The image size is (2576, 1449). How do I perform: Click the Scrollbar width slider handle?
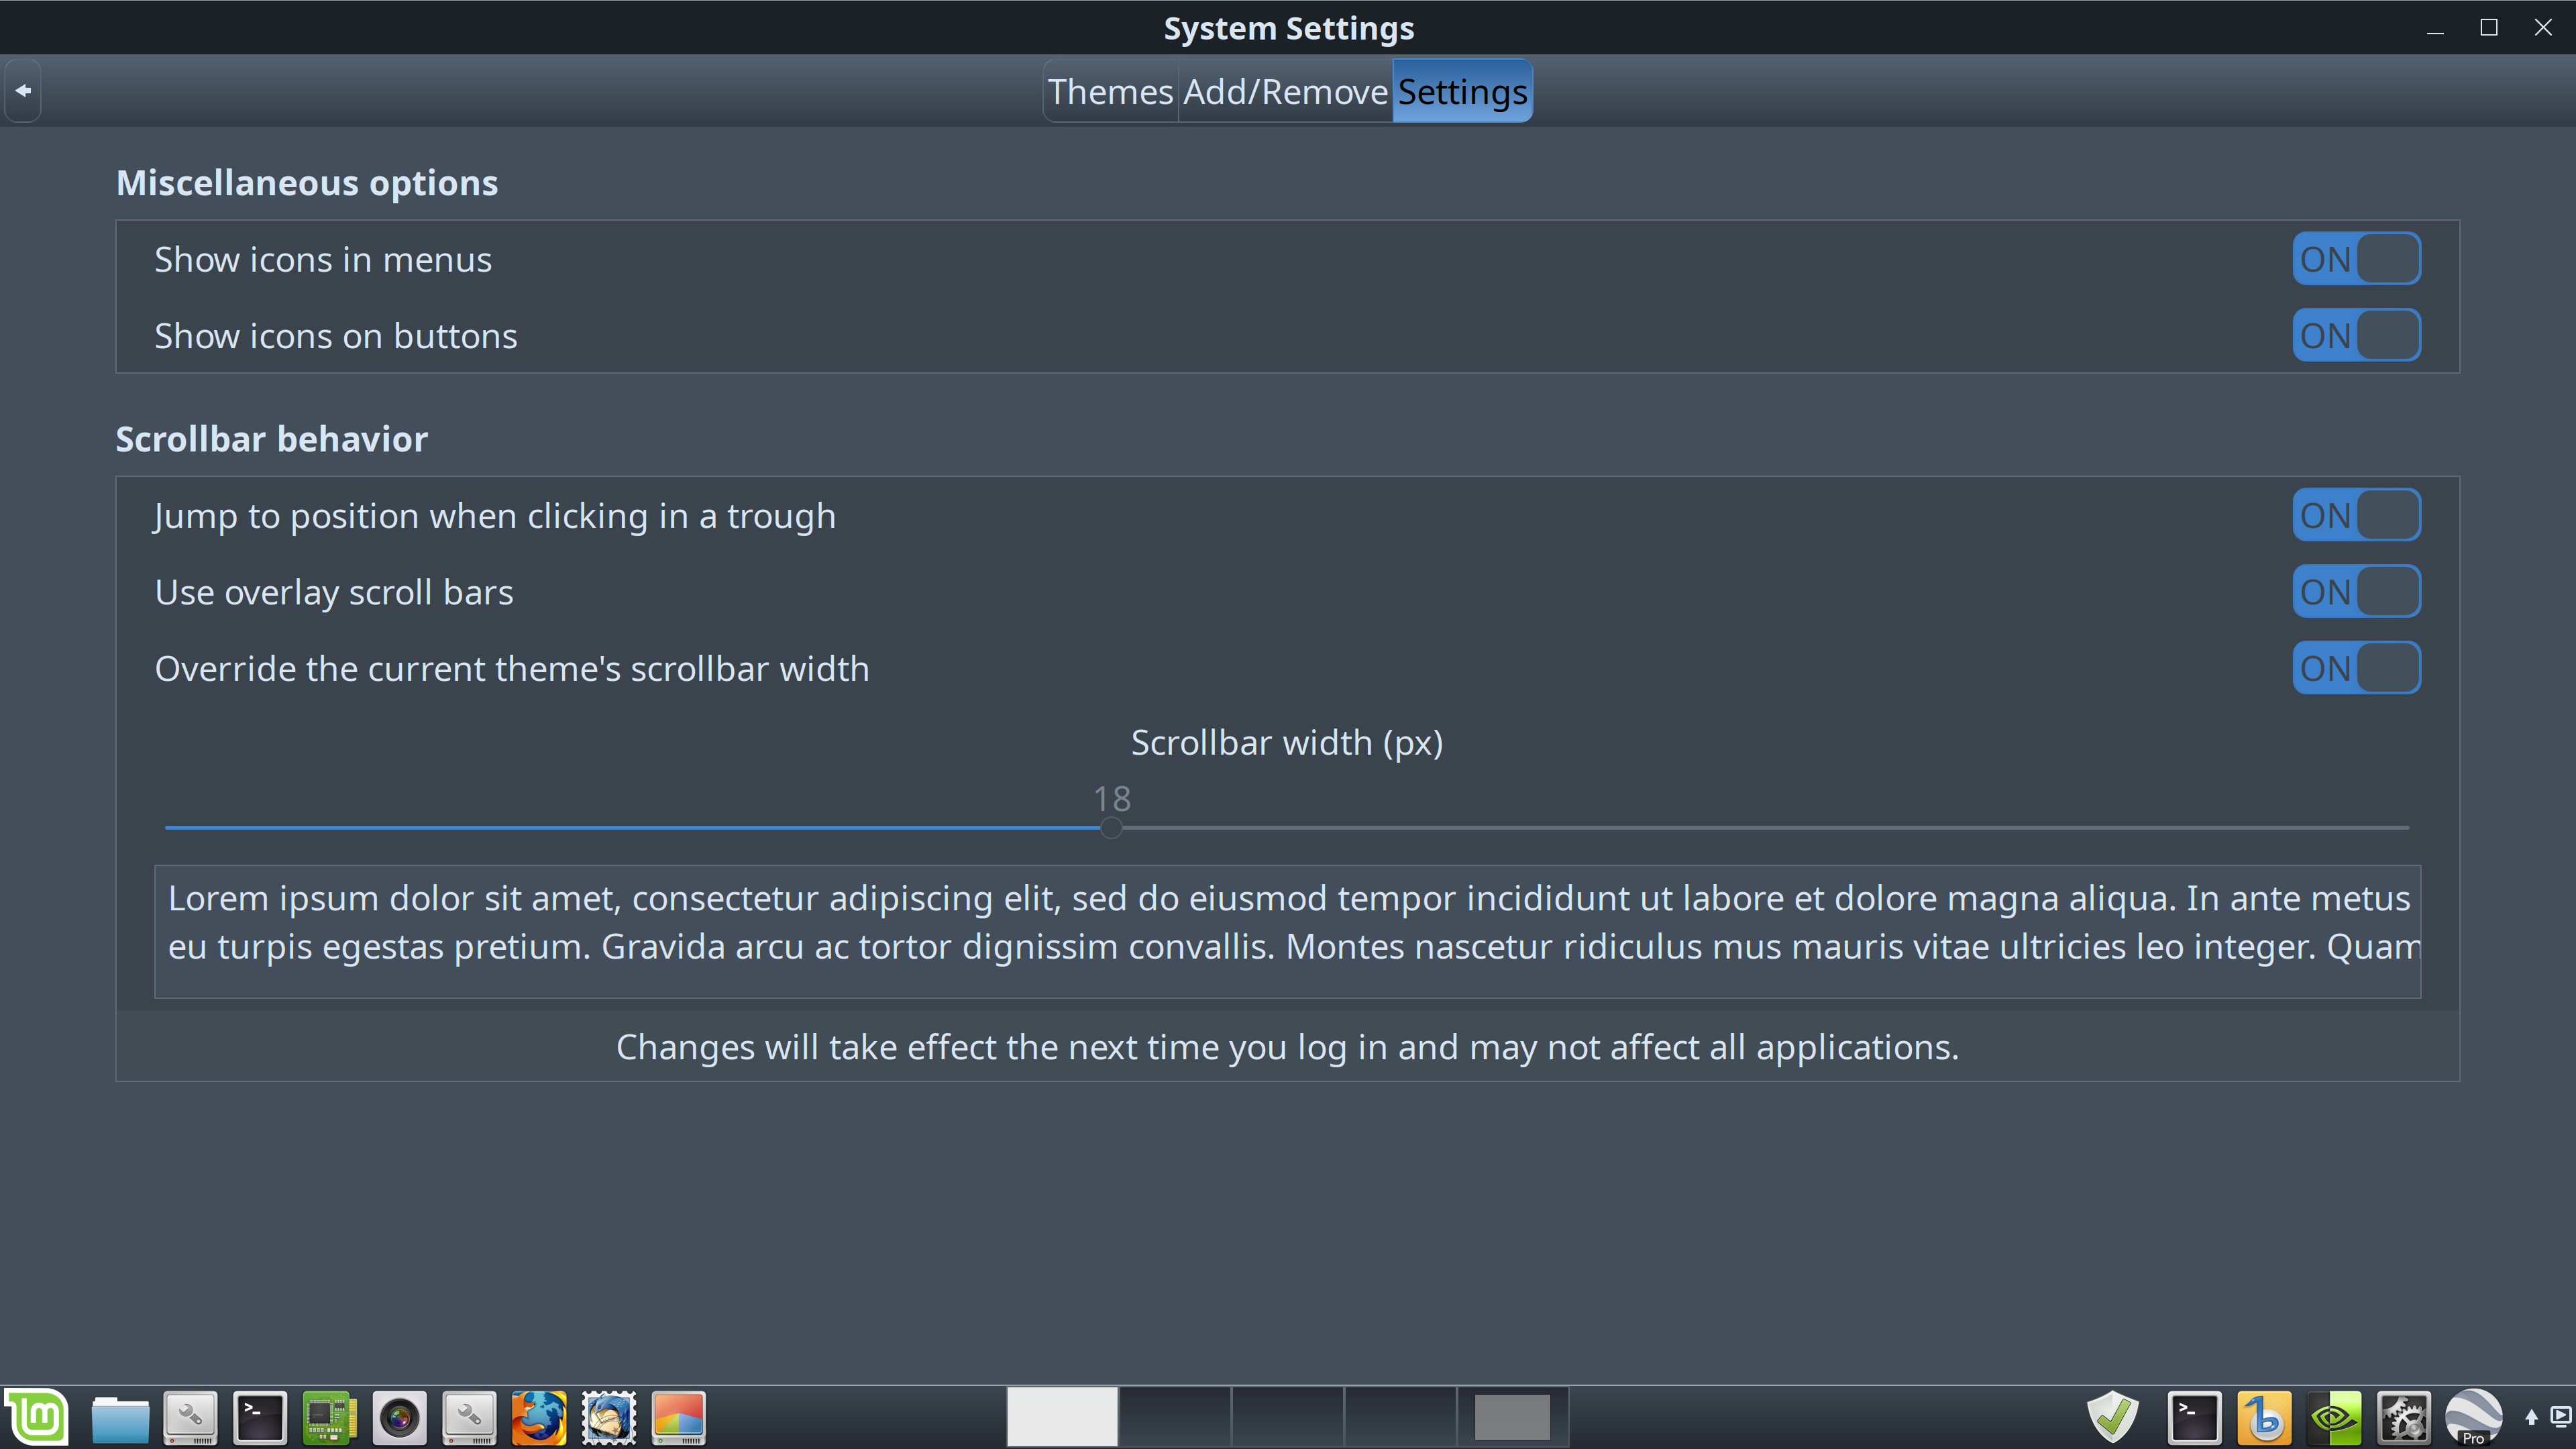(1111, 828)
